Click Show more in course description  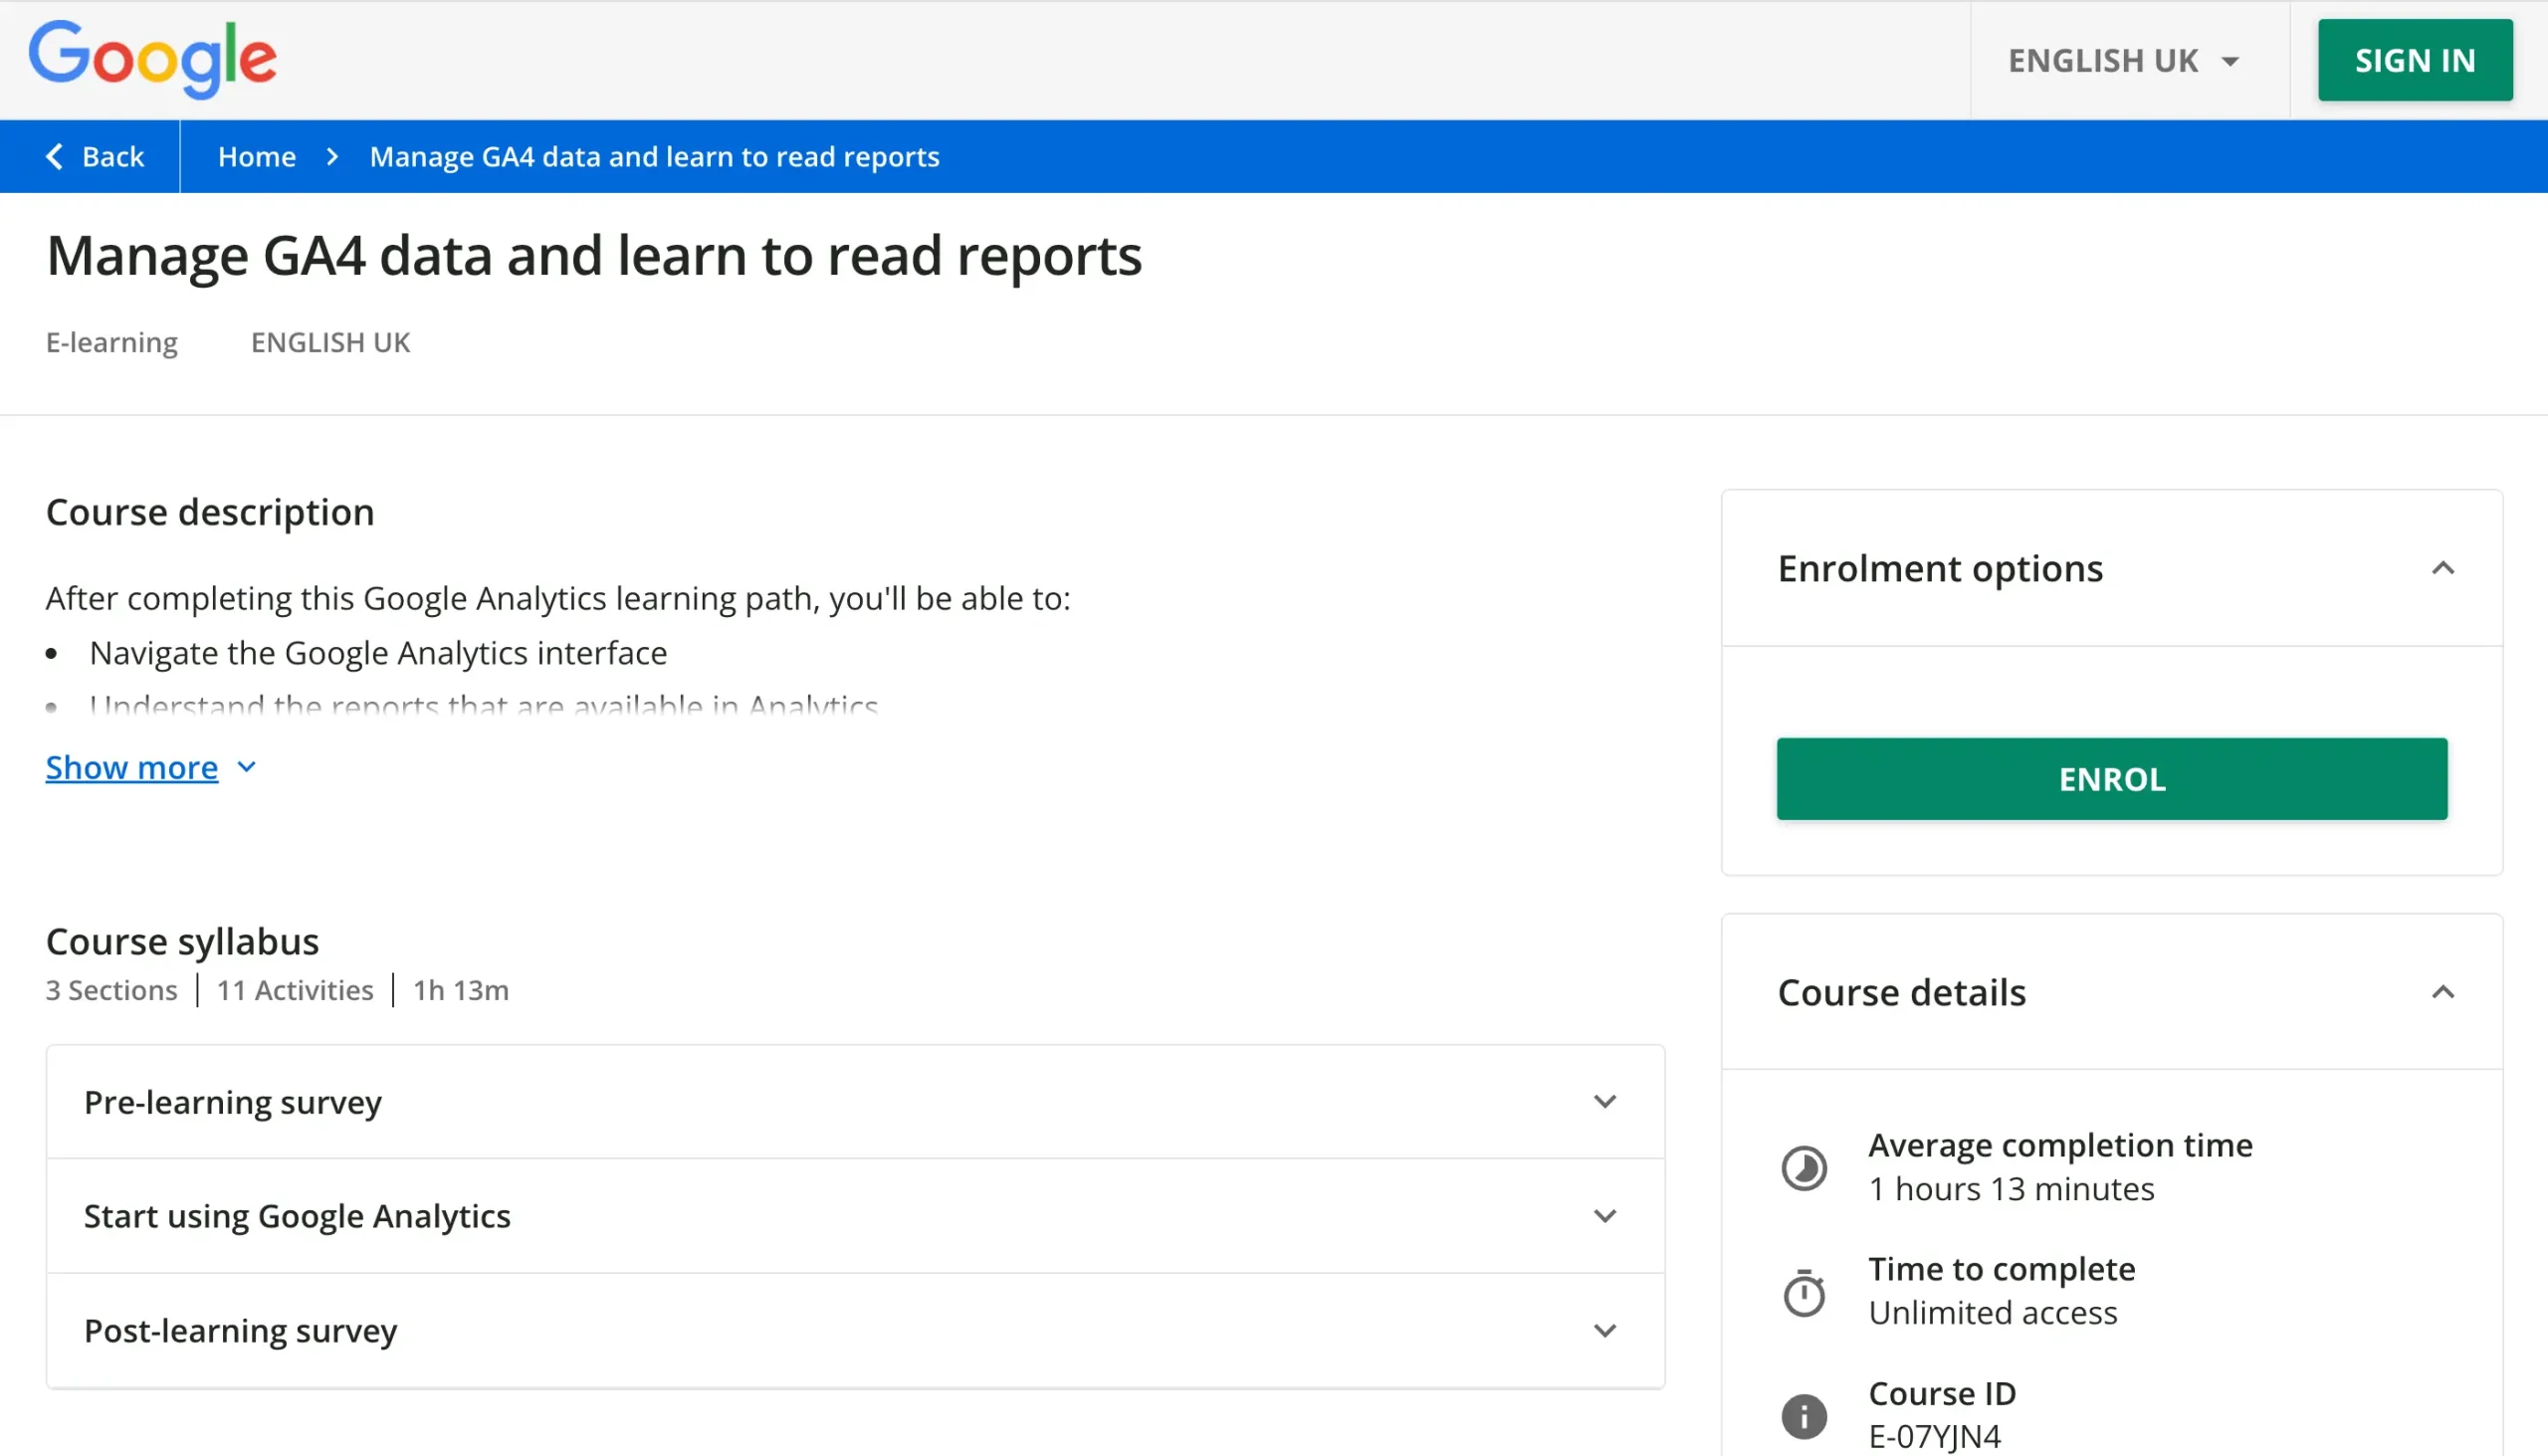(132, 767)
